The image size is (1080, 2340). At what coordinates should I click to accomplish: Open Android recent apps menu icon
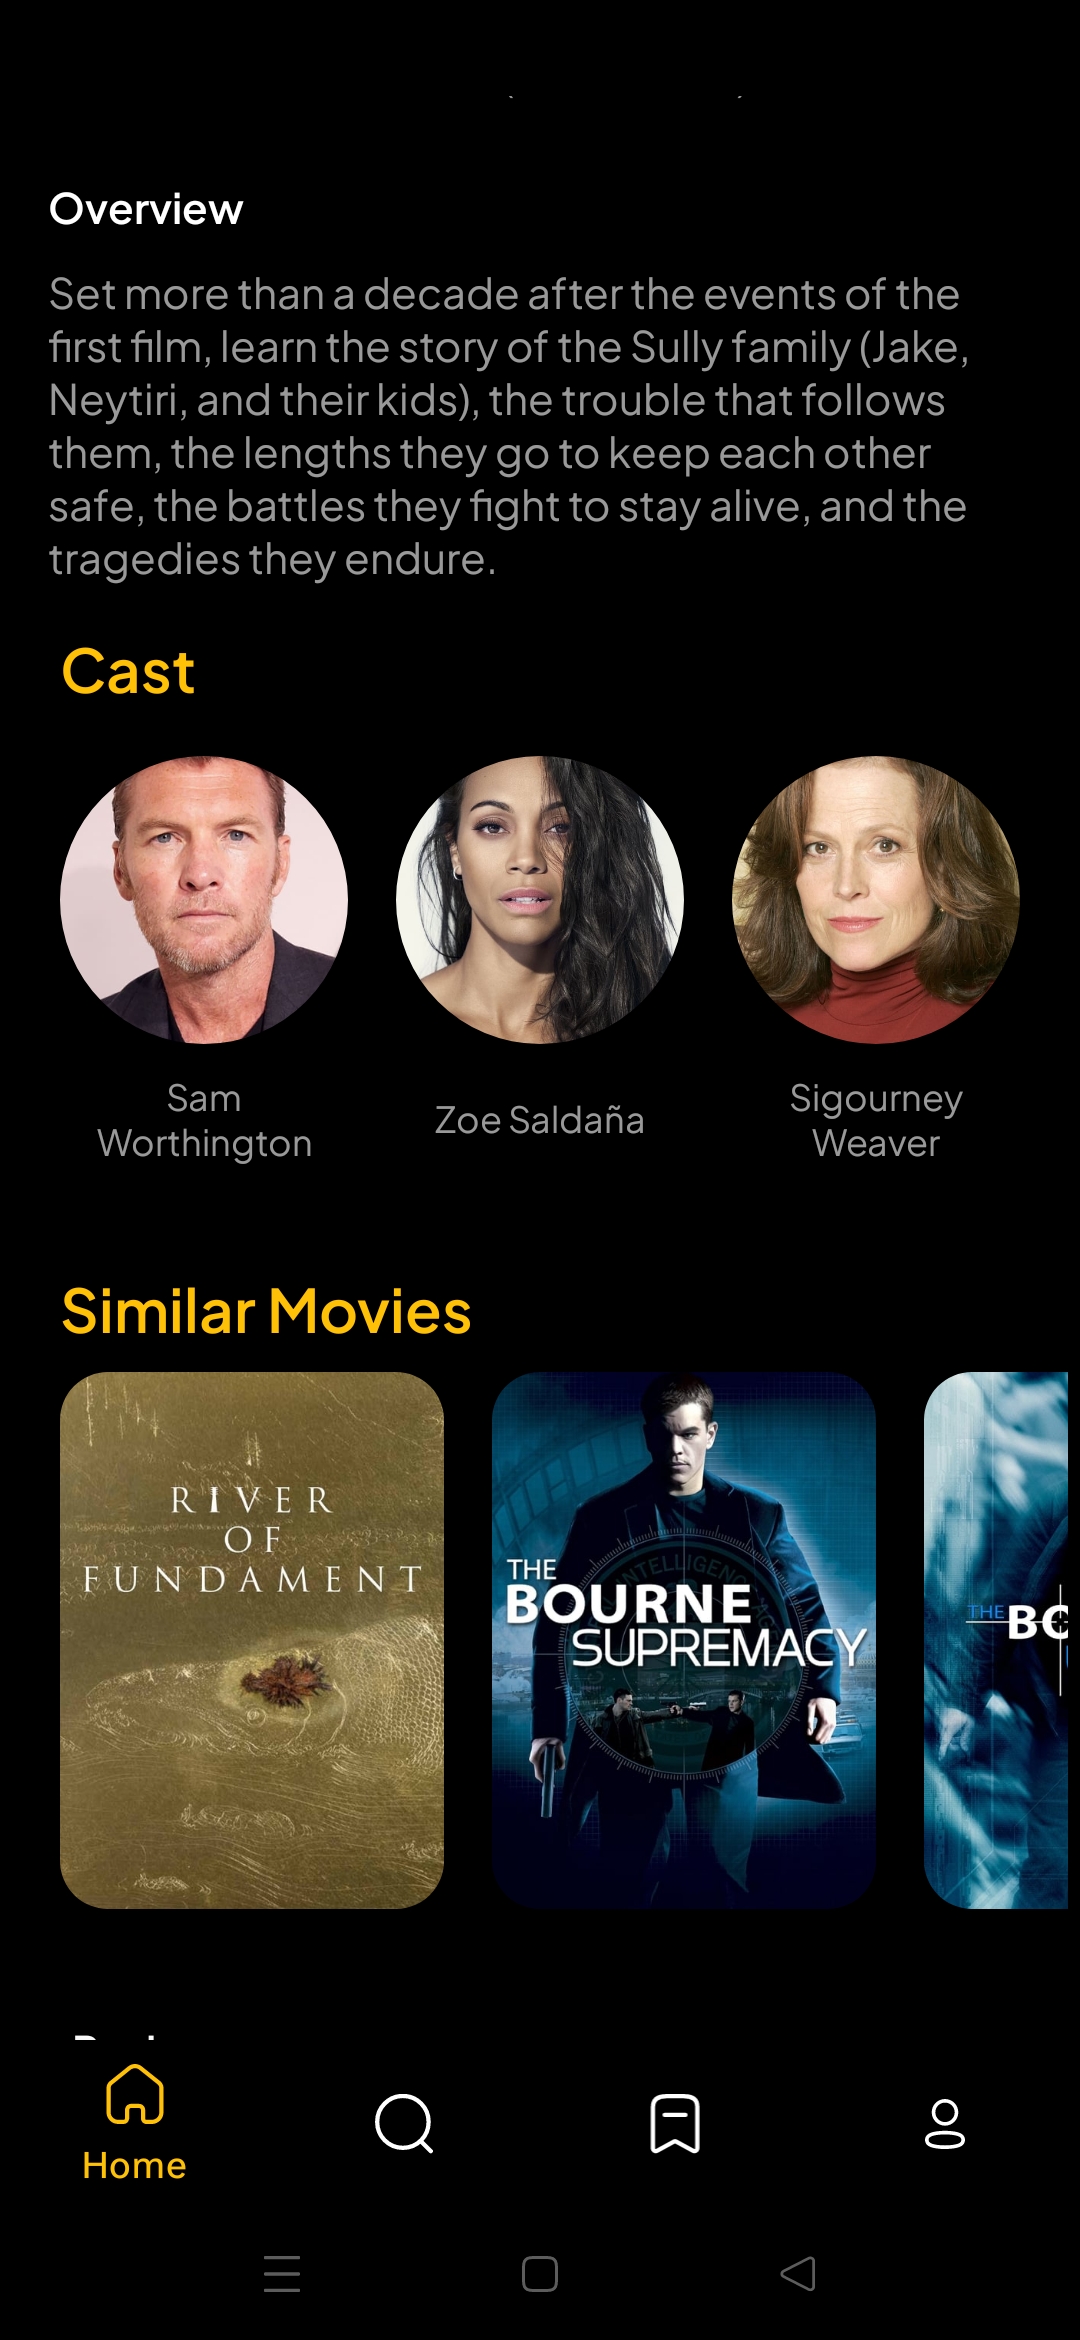pyautogui.click(x=282, y=2273)
